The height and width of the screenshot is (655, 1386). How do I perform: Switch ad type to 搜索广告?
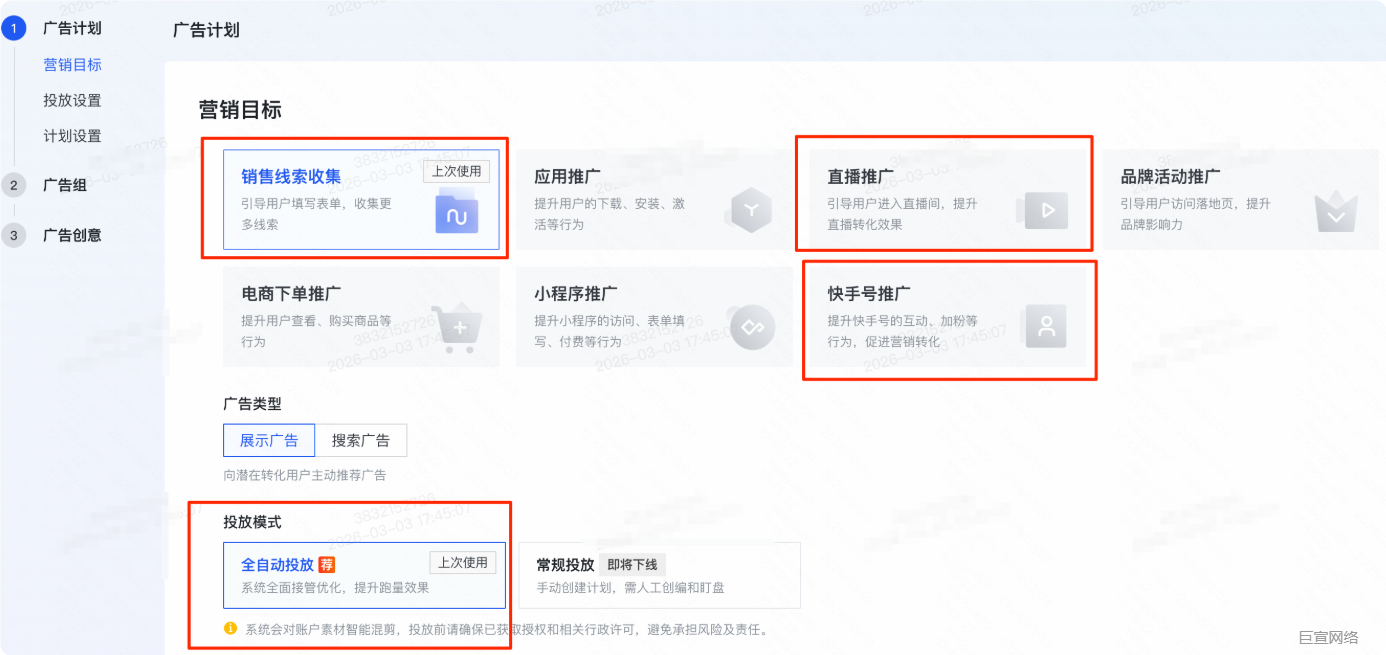(x=361, y=440)
